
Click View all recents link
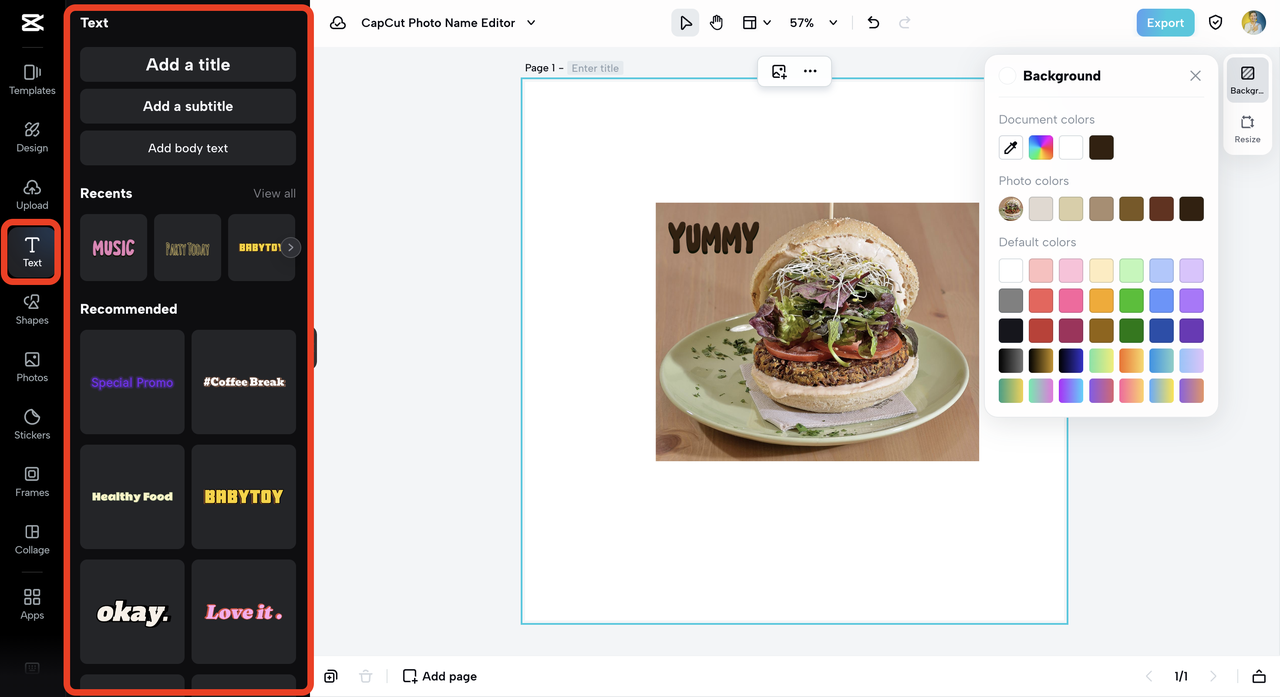point(274,193)
